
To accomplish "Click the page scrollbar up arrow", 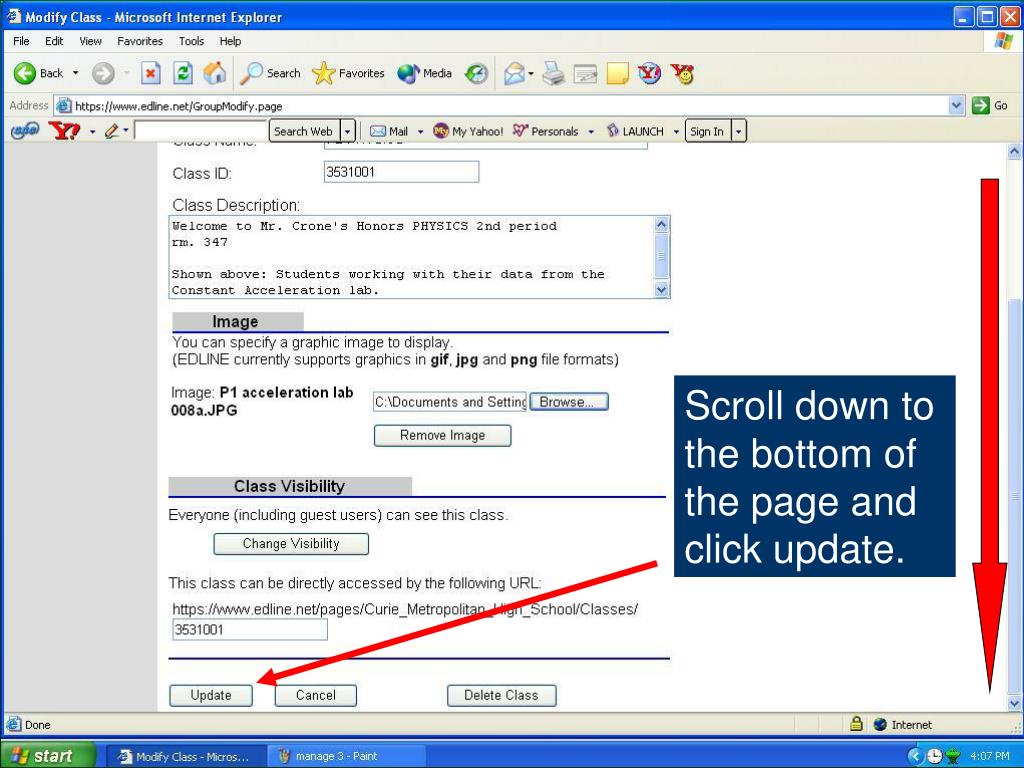I will pos(1014,152).
